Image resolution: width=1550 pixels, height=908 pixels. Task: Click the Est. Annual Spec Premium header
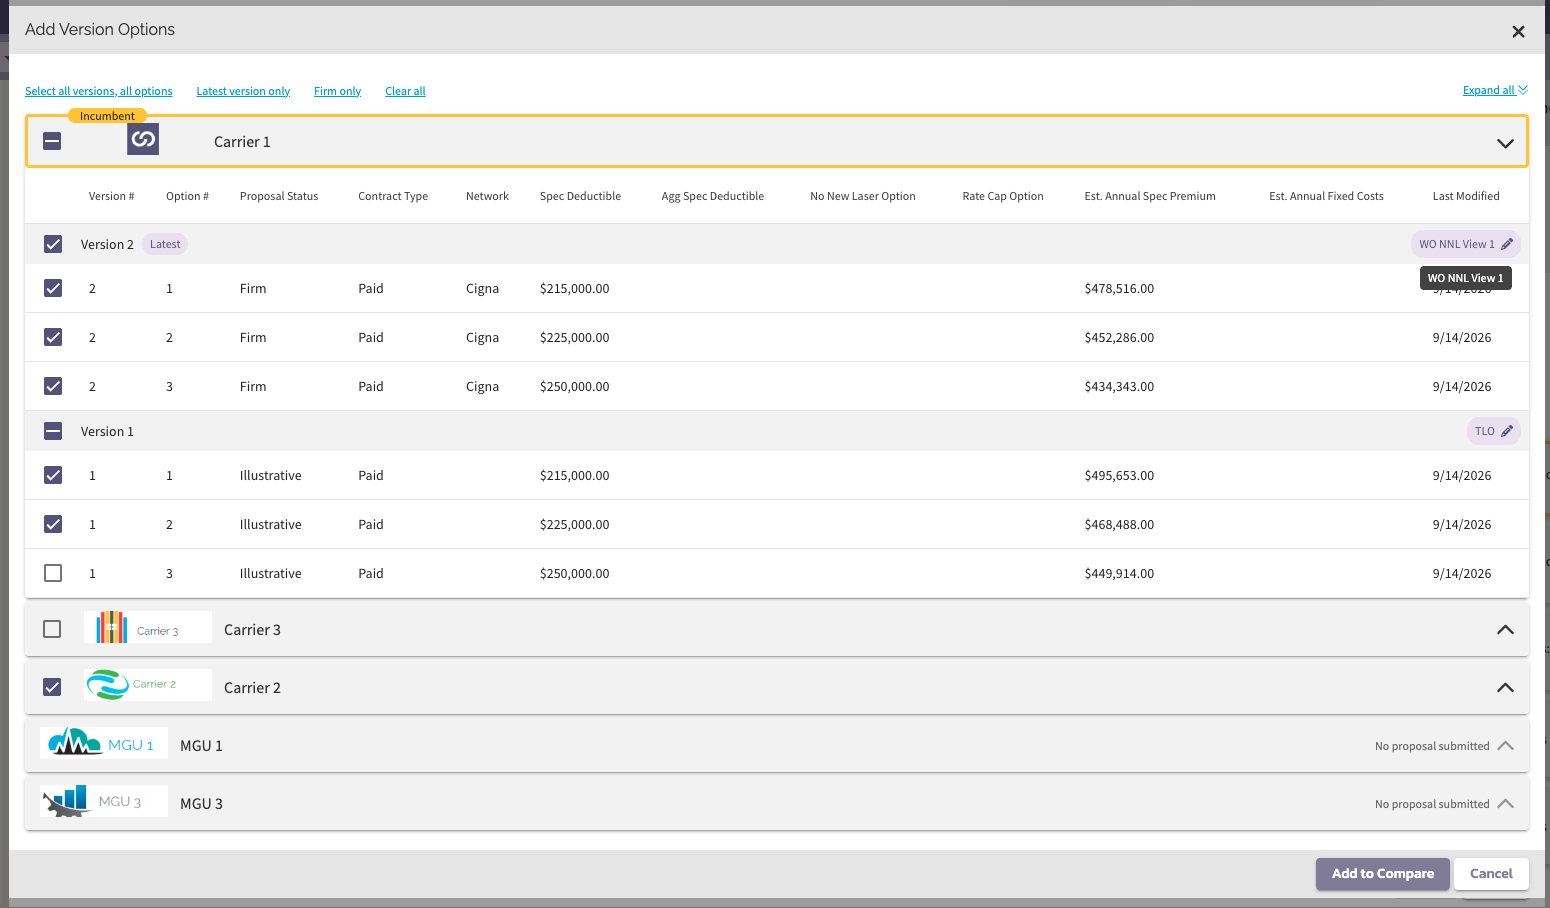tap(1150, 196)
